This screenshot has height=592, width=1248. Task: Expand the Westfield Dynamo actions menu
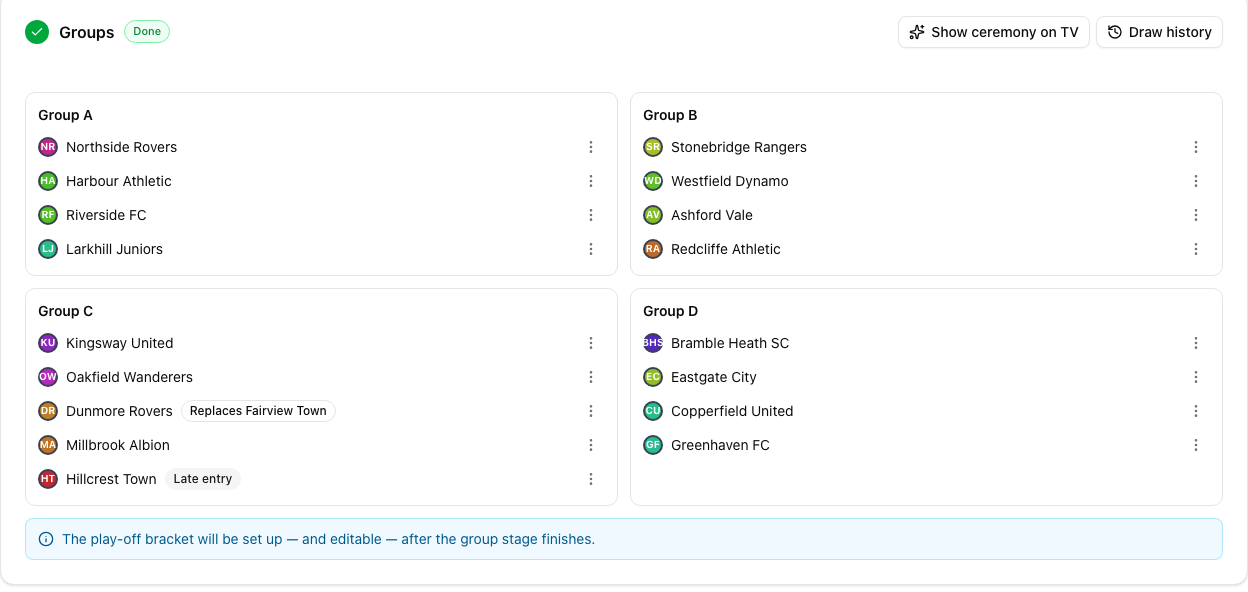(1196, 181)
